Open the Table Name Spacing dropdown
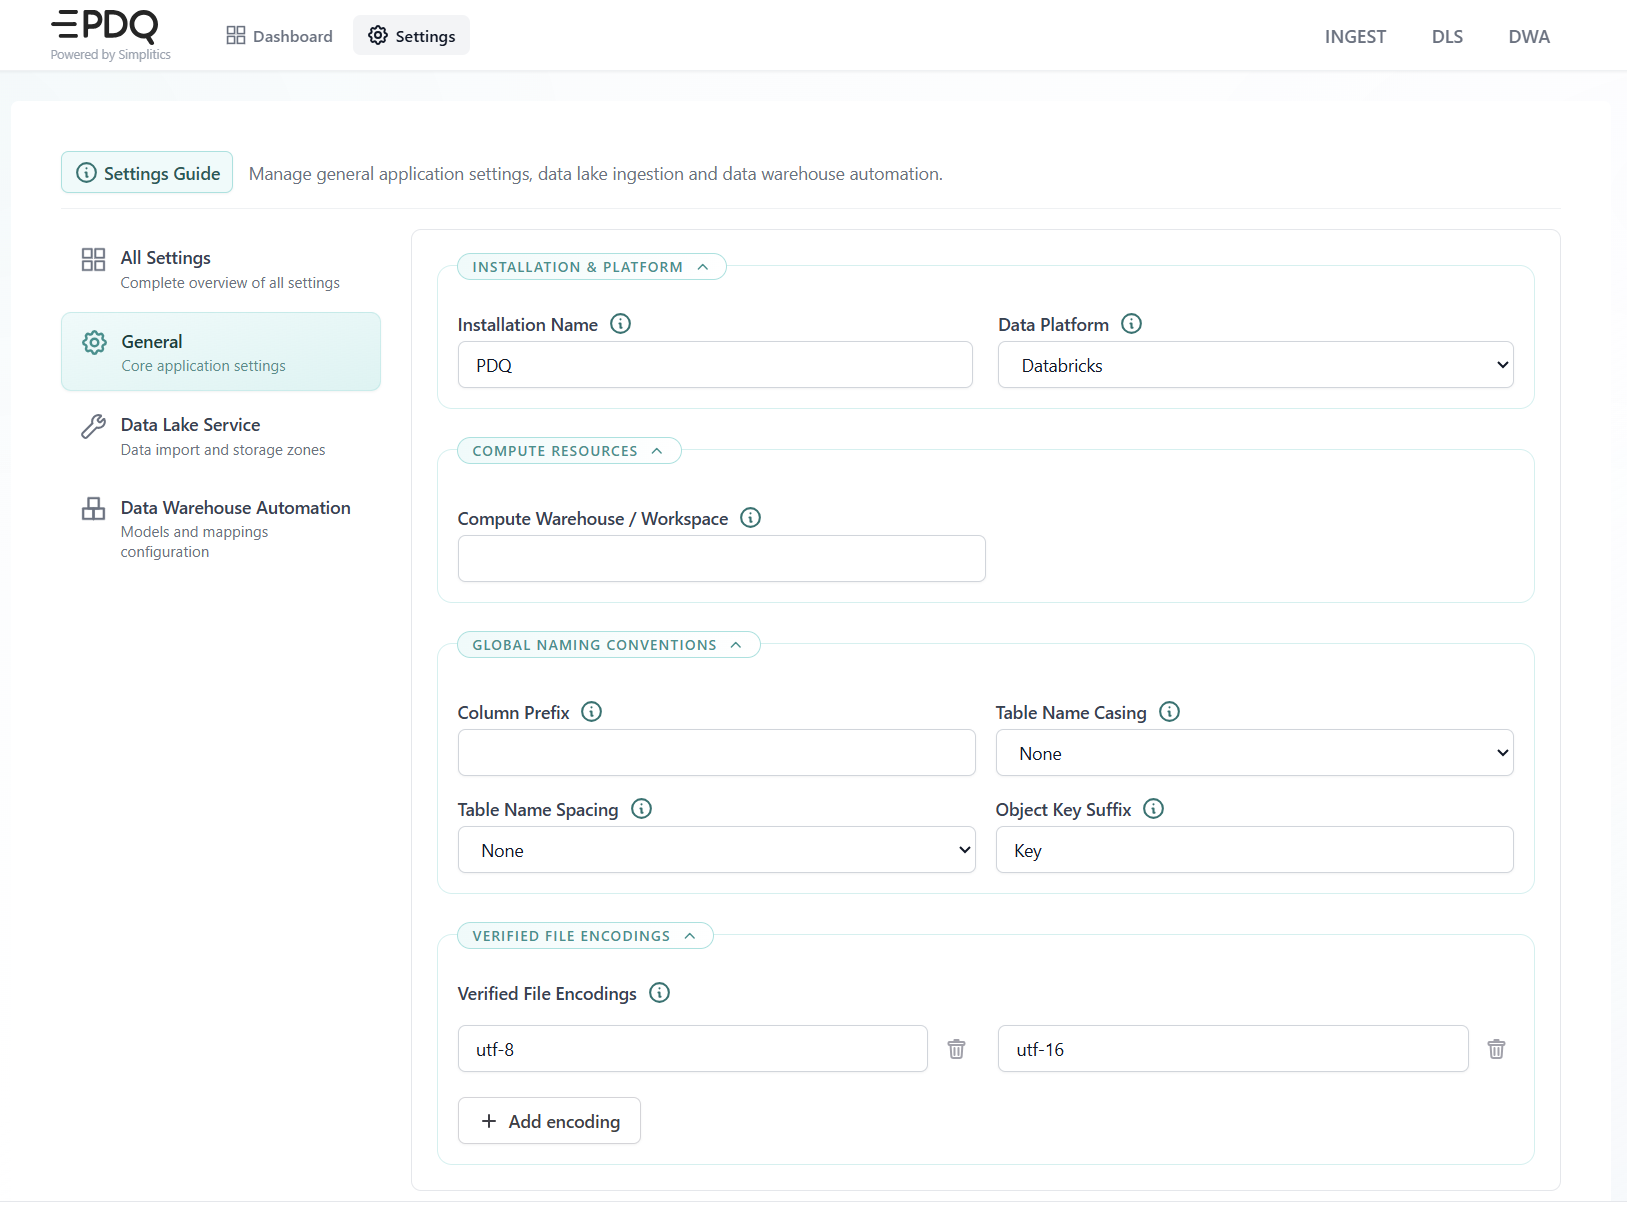The height and width of the screenshot is (1206, 1627). [716, 850]
